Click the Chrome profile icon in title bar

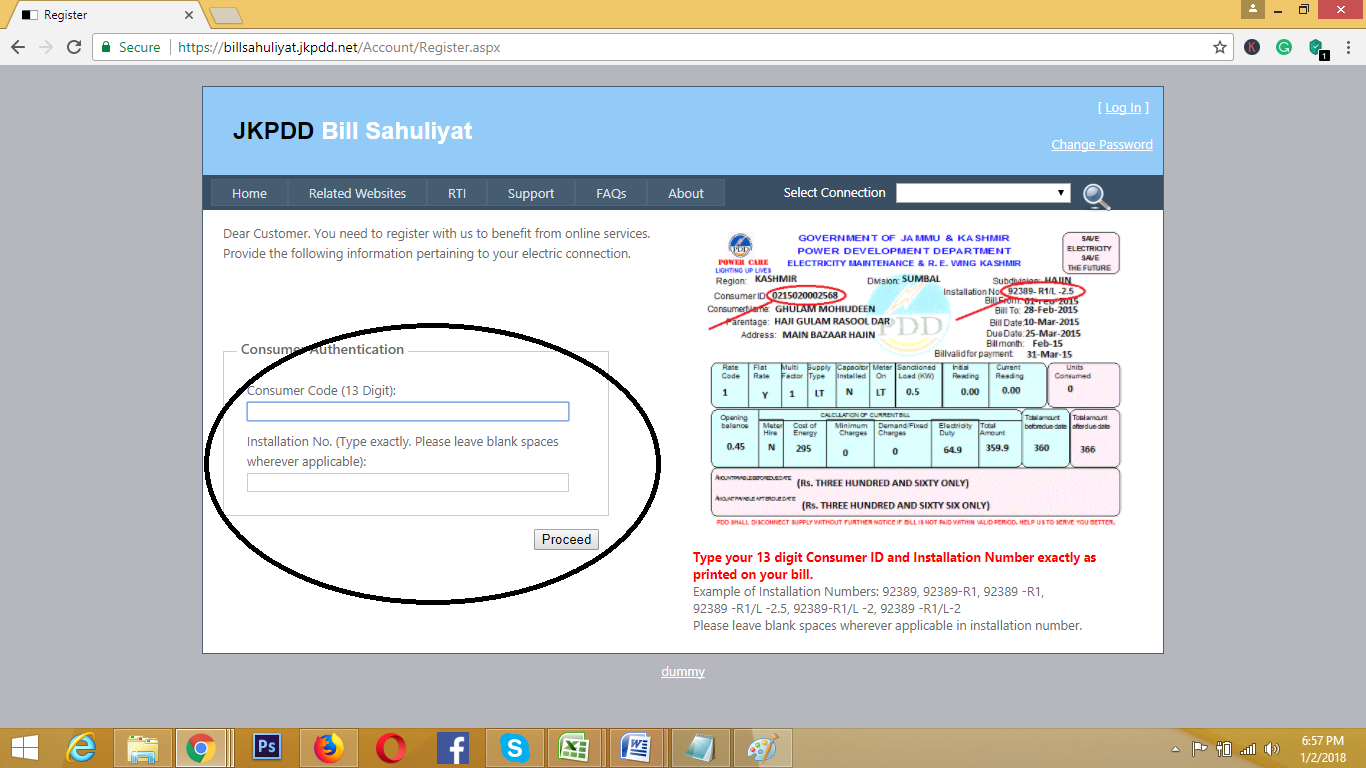click(1253, 9)
